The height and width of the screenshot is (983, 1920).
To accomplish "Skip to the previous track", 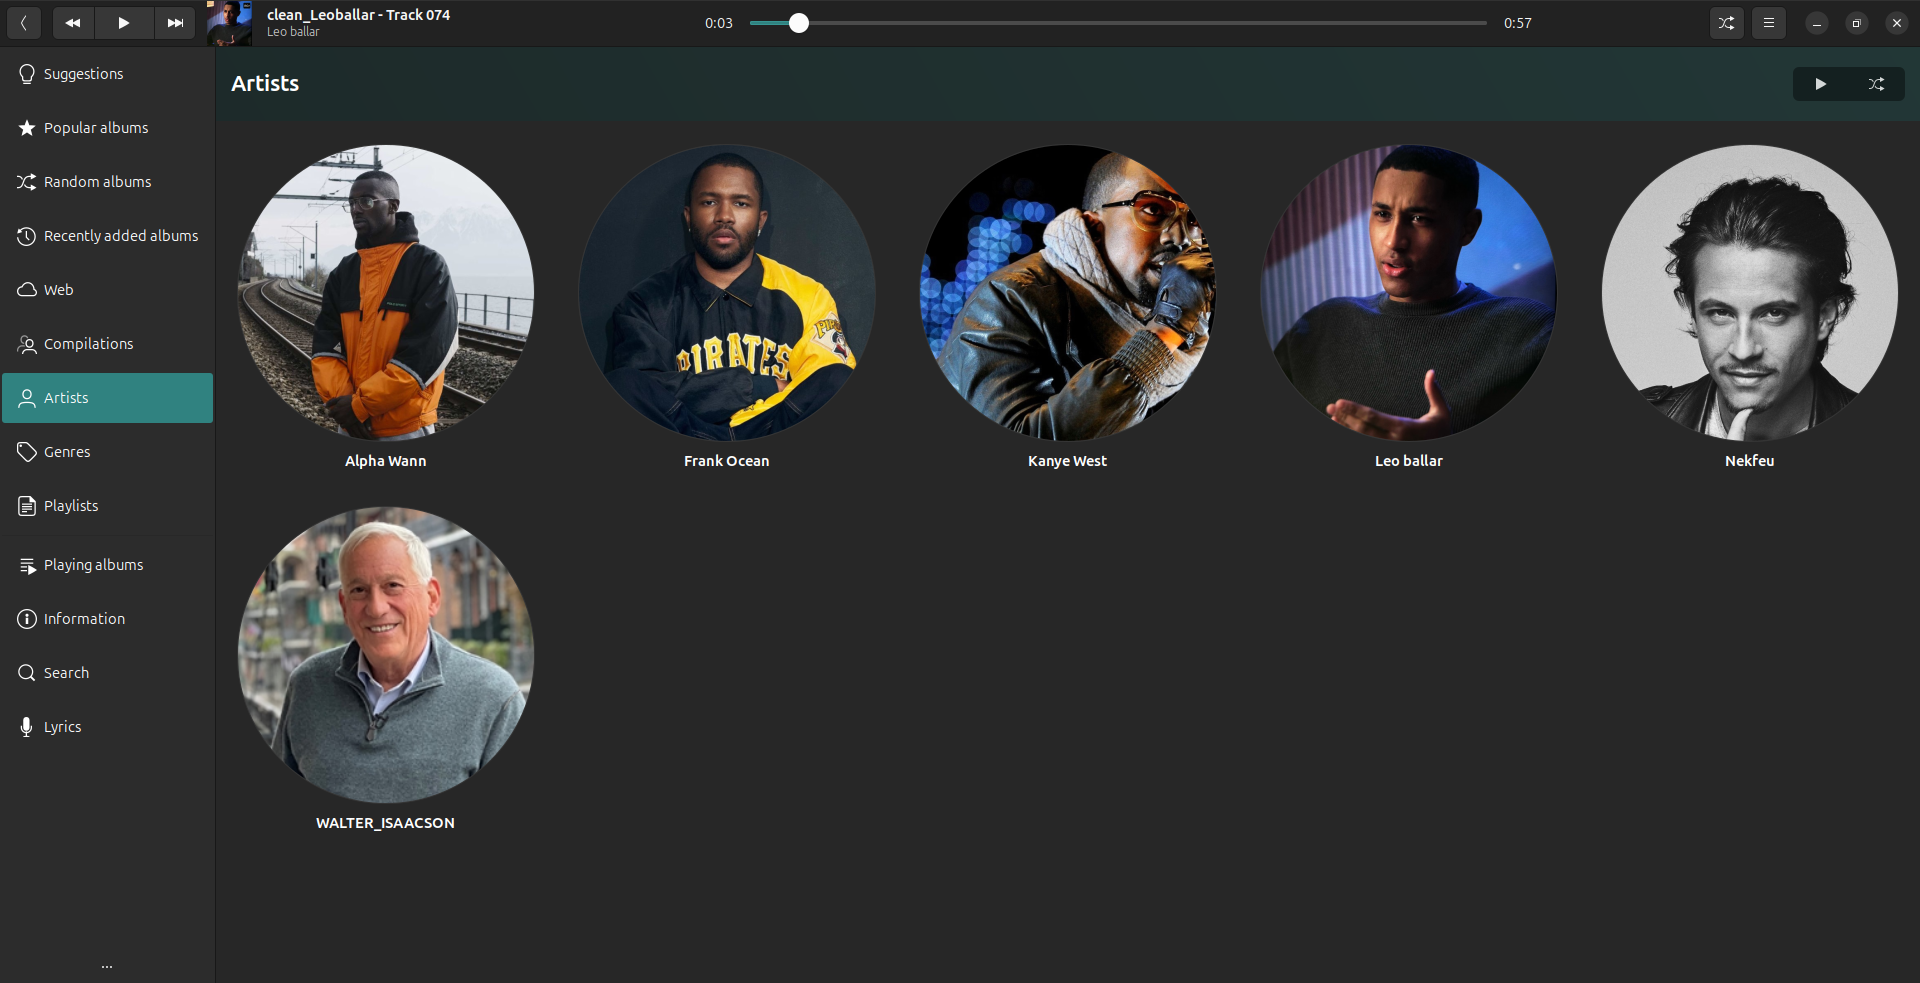I will click(73, 23).
